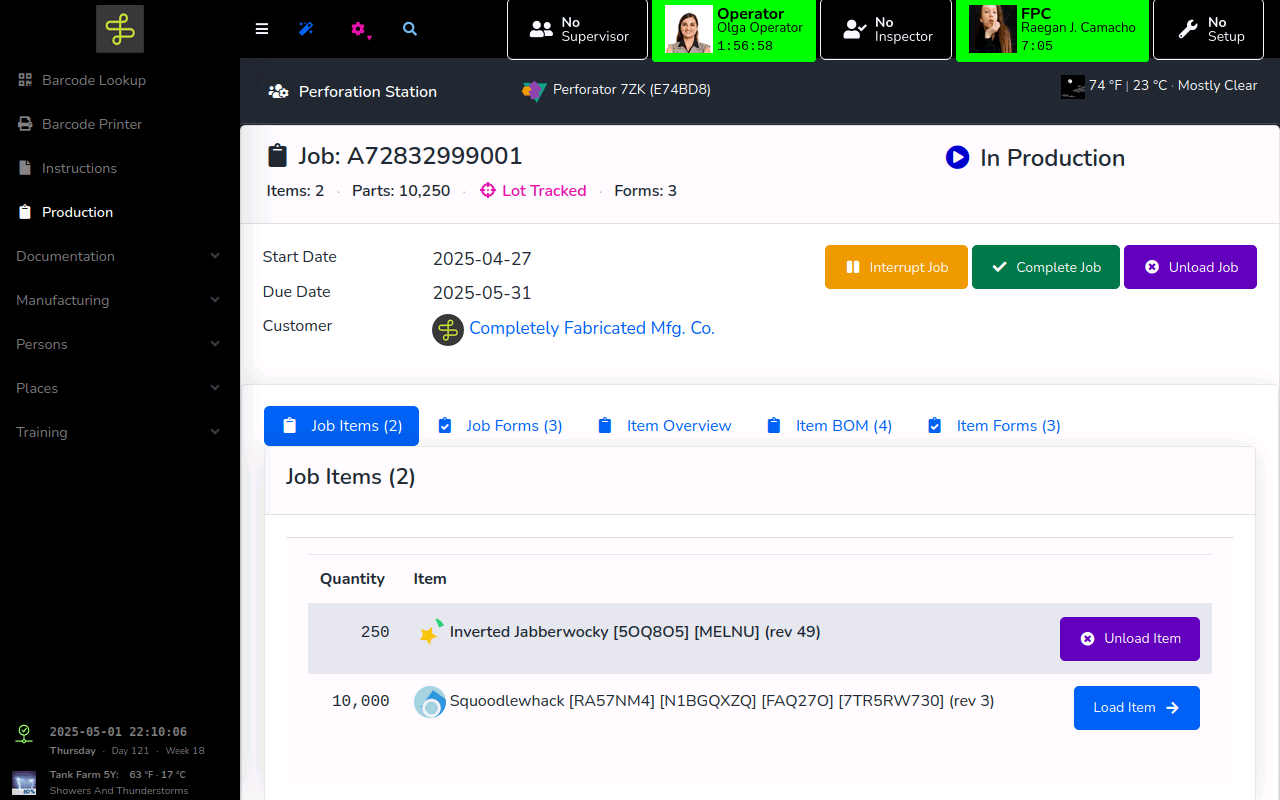Open the Perforator 7ZK machine icon
Viewport: 1280px width, 800px height.
point(534,90)
